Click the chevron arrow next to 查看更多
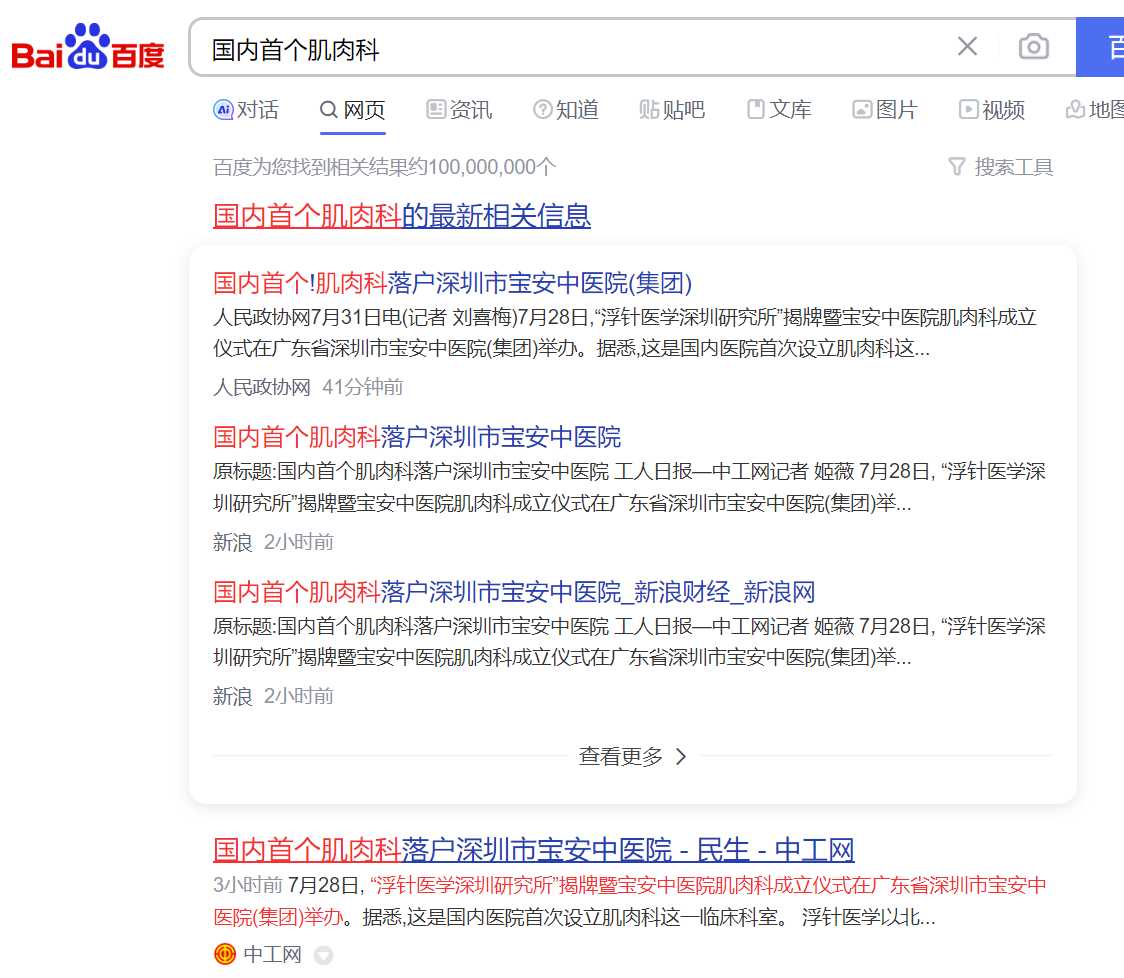Screen dimensions: 1124x978 click(681, 756)
